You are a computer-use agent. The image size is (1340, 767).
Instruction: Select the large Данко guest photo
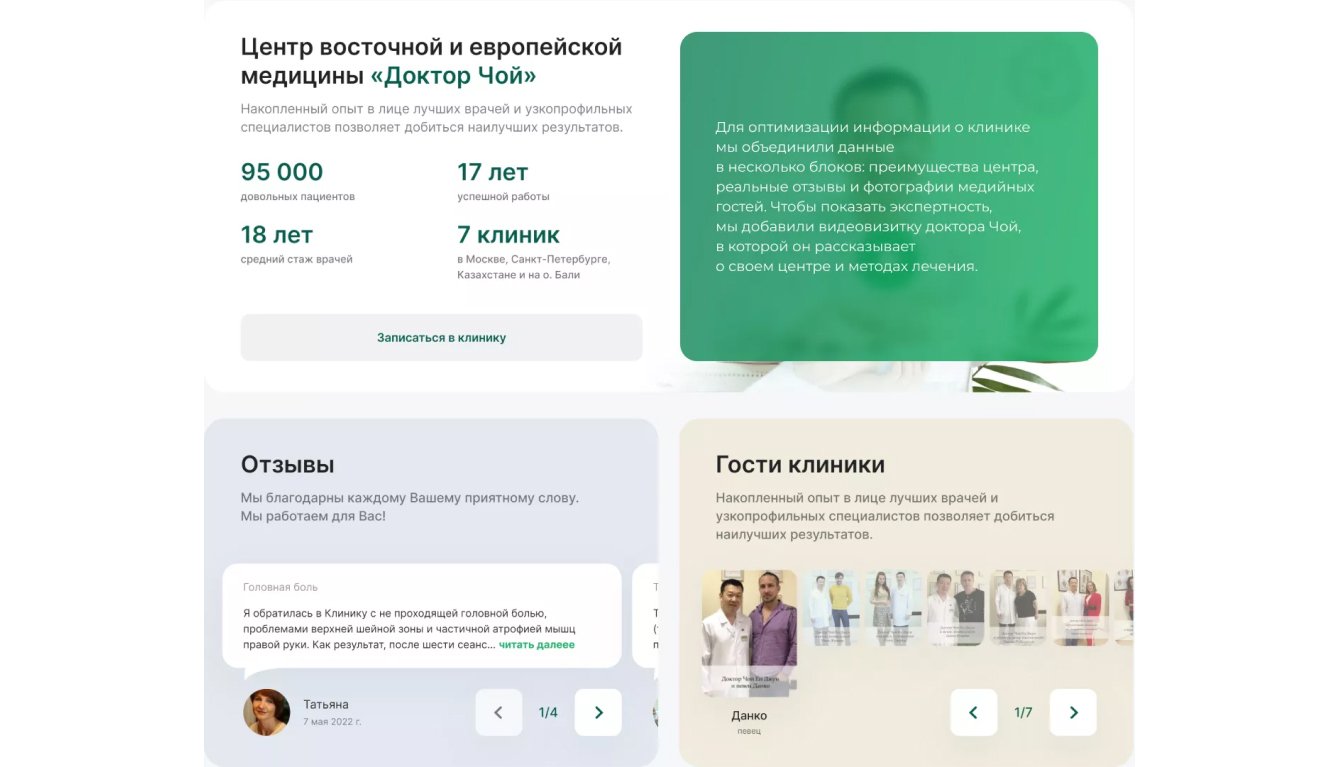750,633
